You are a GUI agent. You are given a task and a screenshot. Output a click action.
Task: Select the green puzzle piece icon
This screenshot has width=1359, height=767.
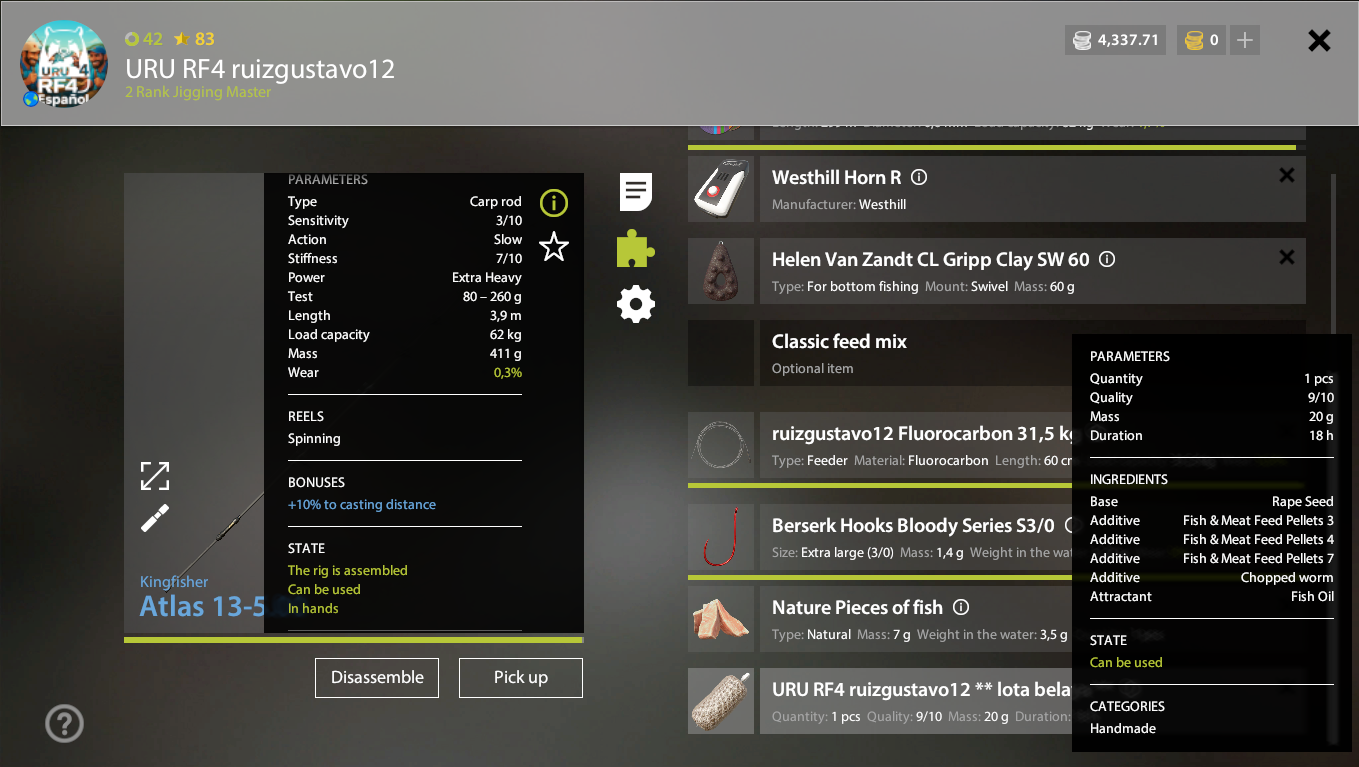(x=635, y=248)
